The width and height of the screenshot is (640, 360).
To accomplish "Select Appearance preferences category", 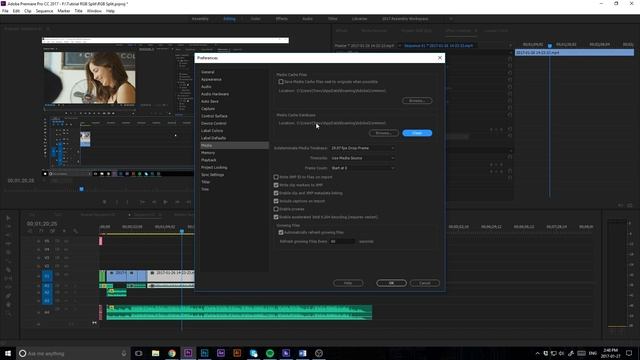I will click(x=211, y=79).
